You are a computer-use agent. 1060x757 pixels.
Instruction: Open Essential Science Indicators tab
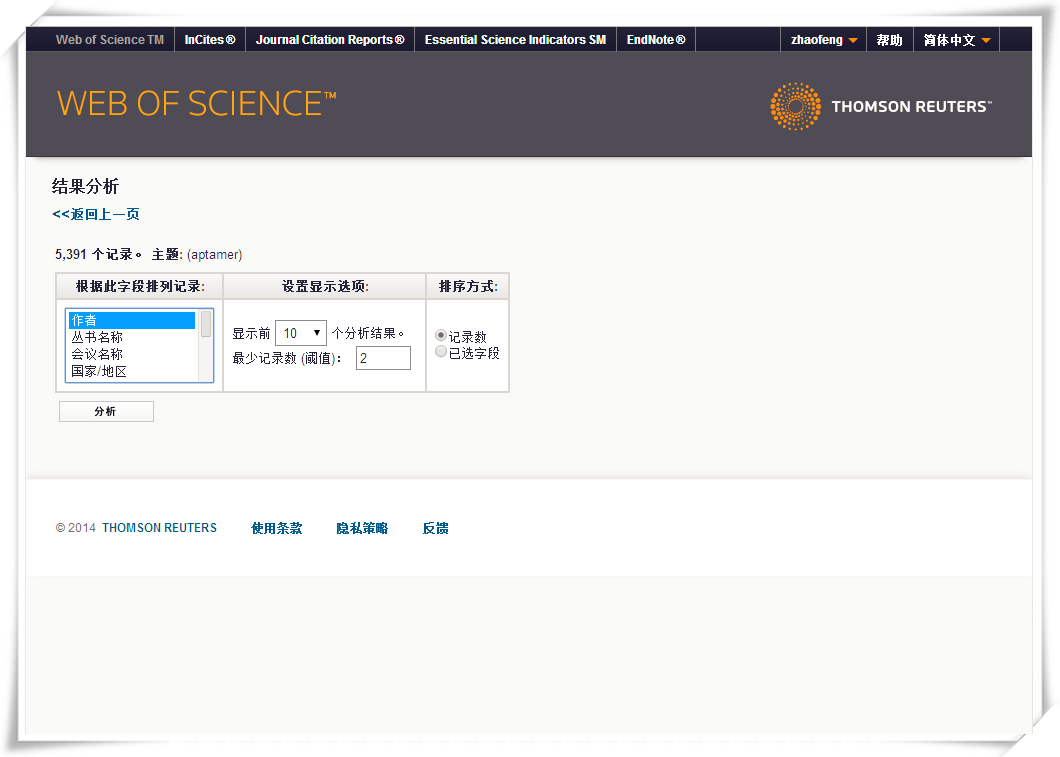515,40
